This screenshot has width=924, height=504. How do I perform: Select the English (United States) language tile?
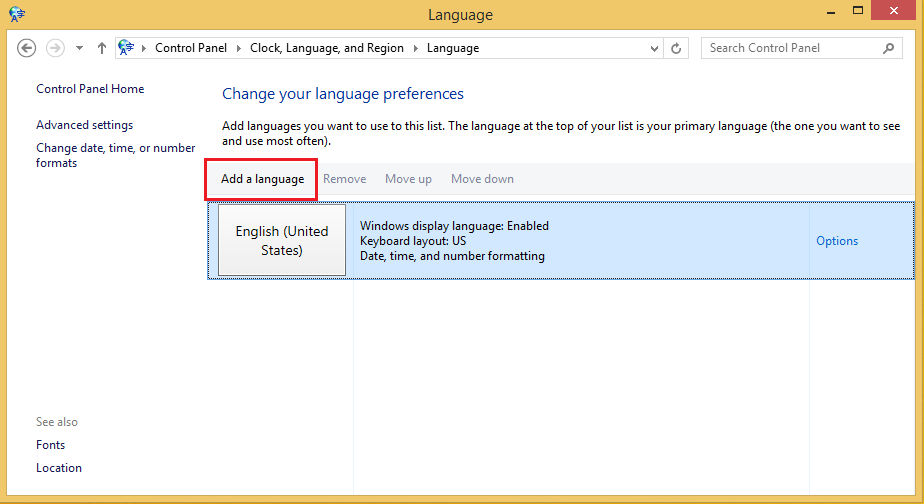tap(282, 241)
